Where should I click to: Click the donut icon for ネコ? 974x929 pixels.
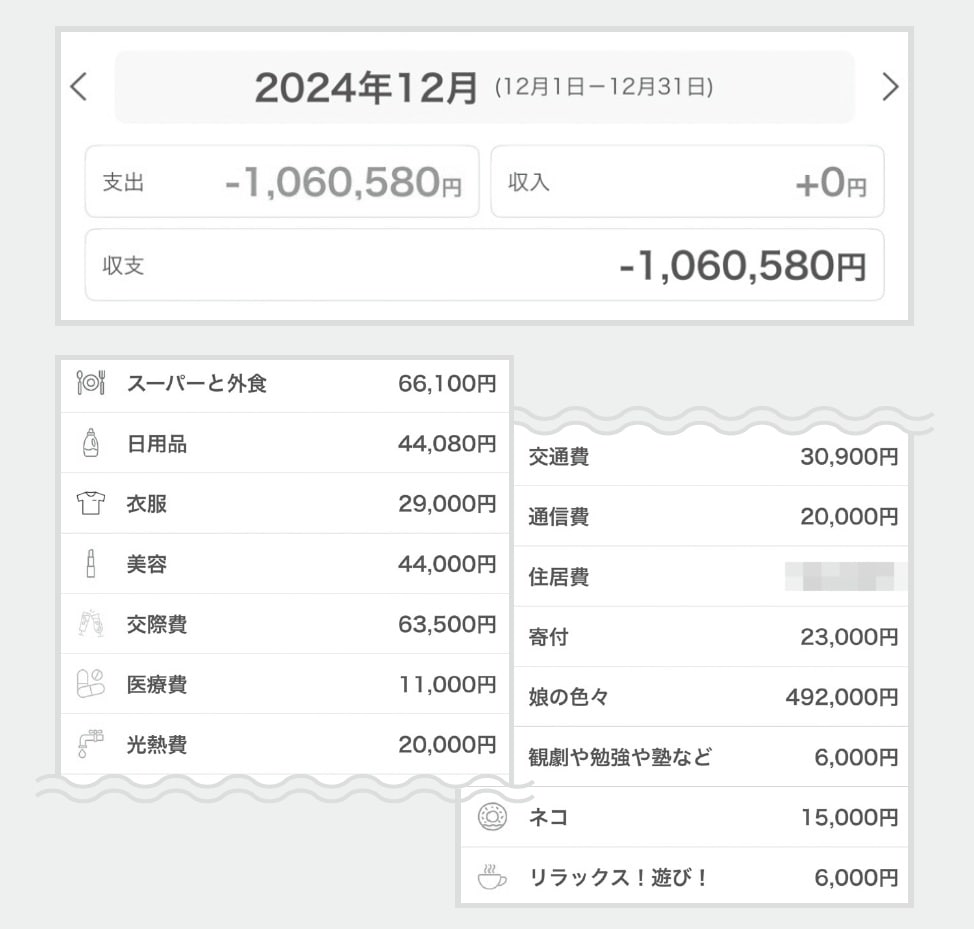point(492,817)
